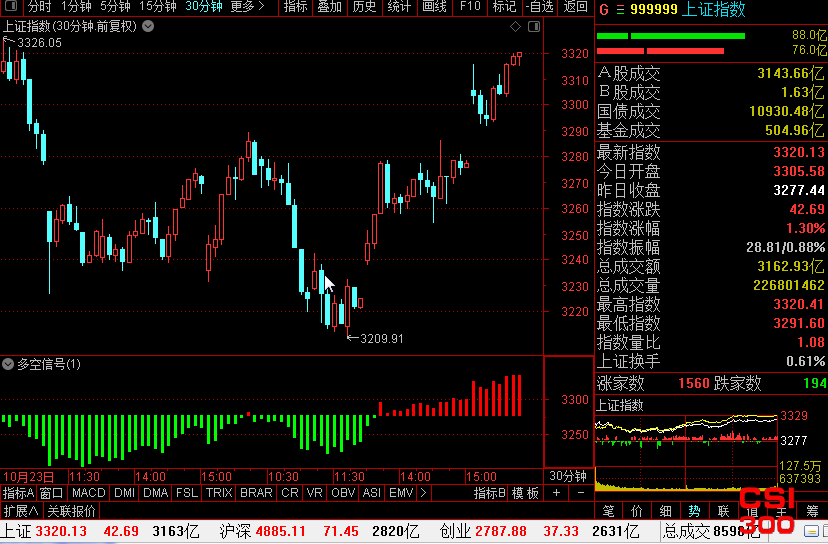
Task: Click the 标记 mark button
Action: click(504, 6)
